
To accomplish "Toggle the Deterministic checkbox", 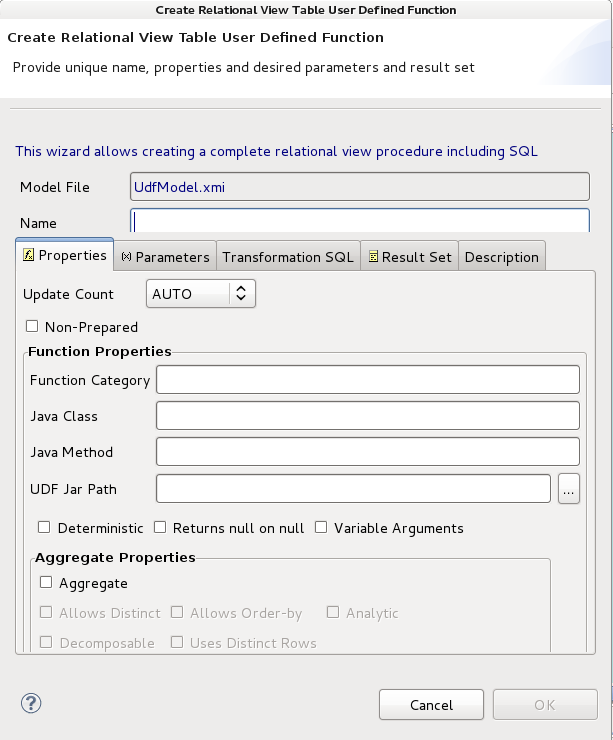I will click(44, 528).
